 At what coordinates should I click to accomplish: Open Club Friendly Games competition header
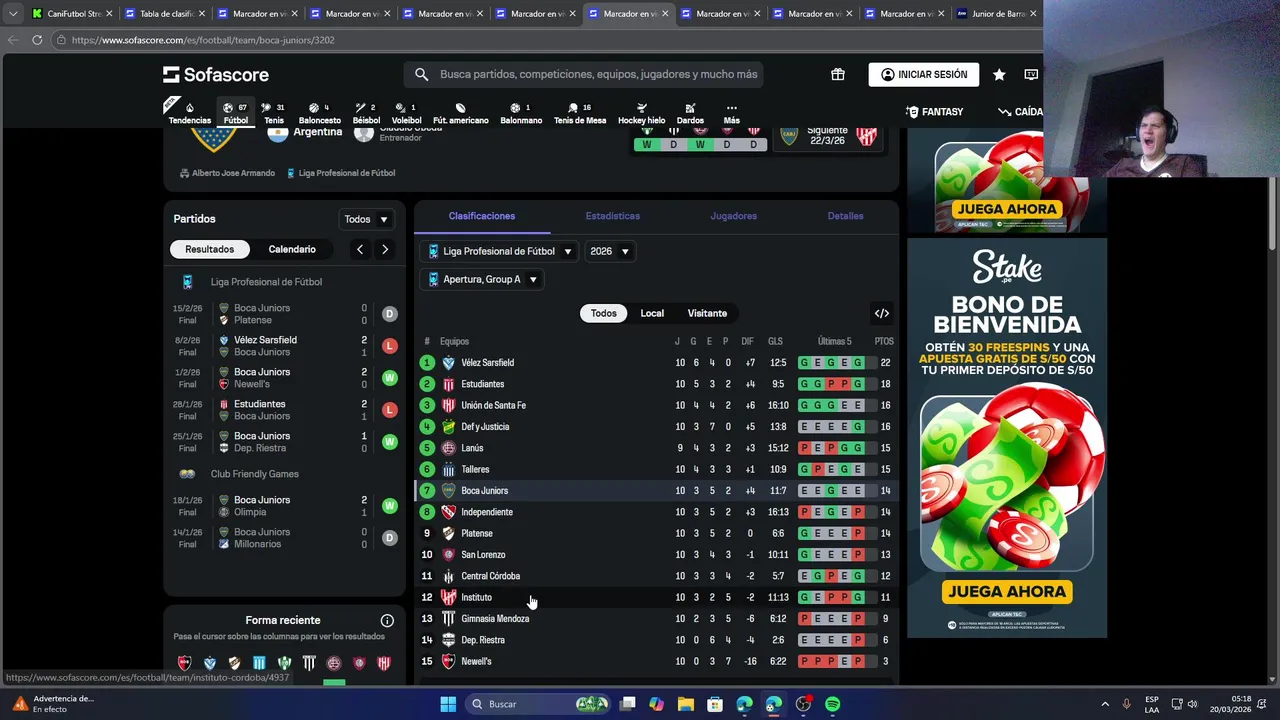pos(254,474)
